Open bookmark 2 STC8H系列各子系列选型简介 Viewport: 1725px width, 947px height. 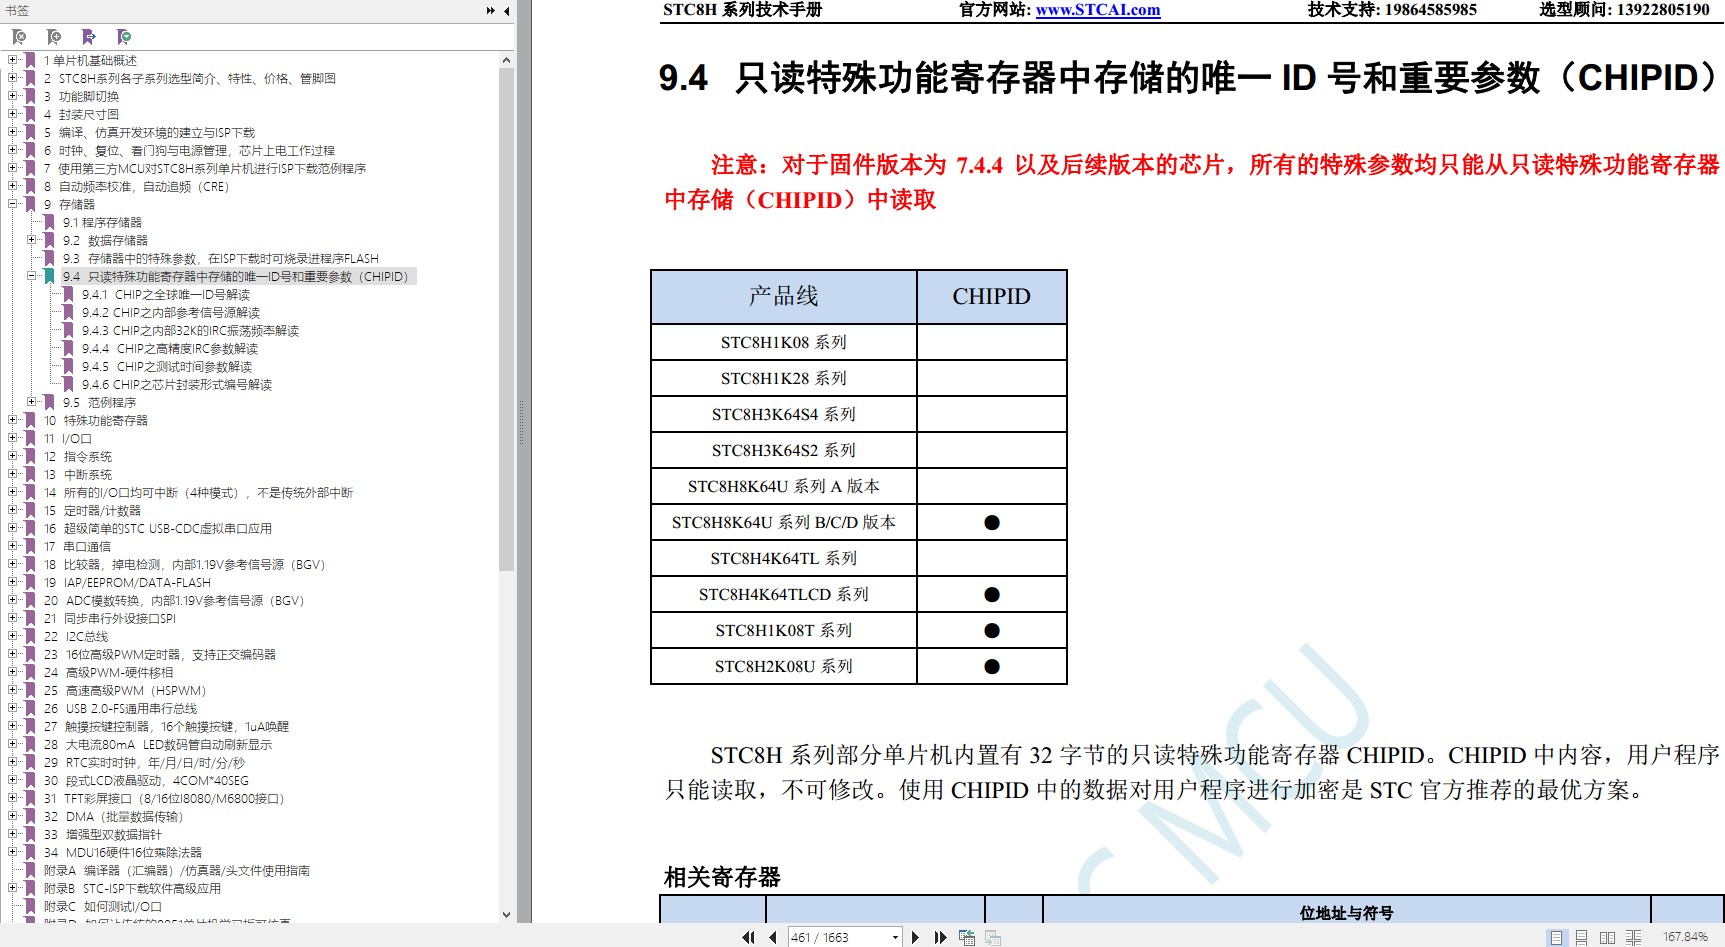click(190, 78)
